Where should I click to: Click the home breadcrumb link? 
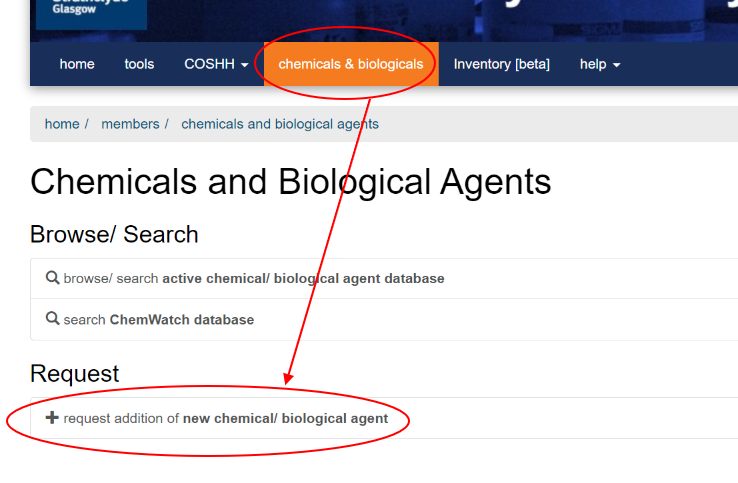[x=62, y=124]
